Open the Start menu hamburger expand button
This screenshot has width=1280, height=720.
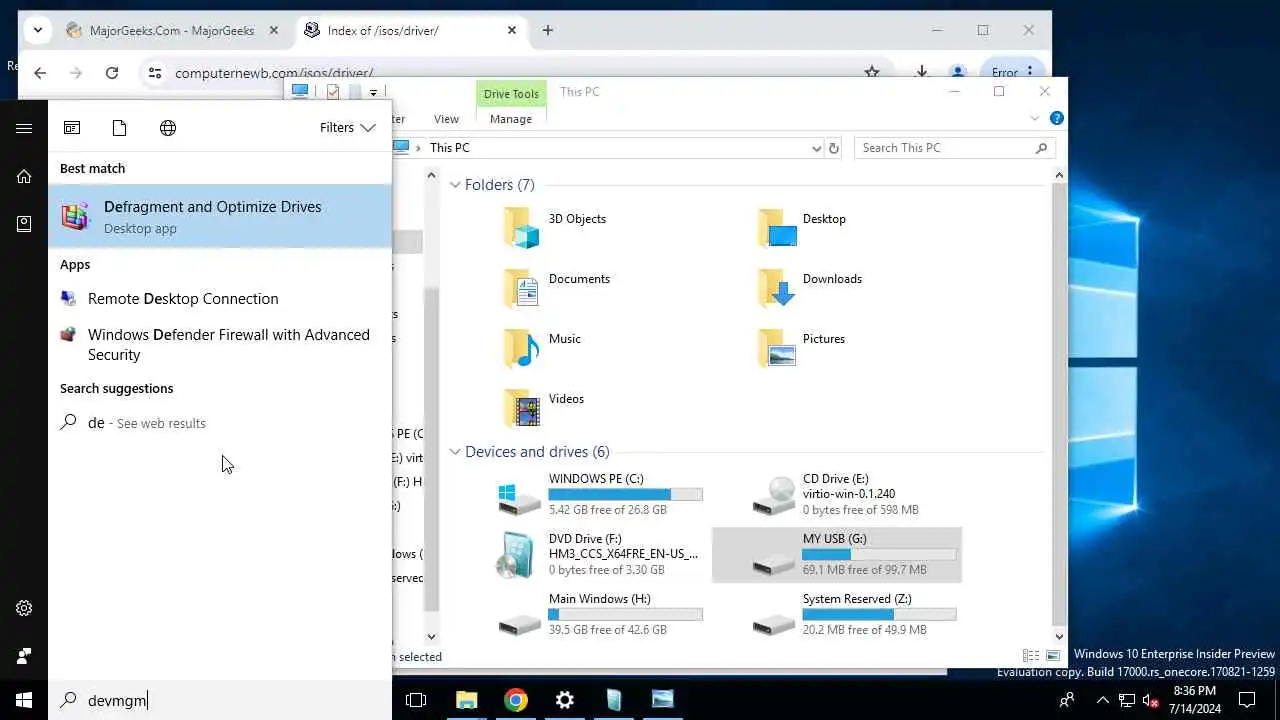24,128
